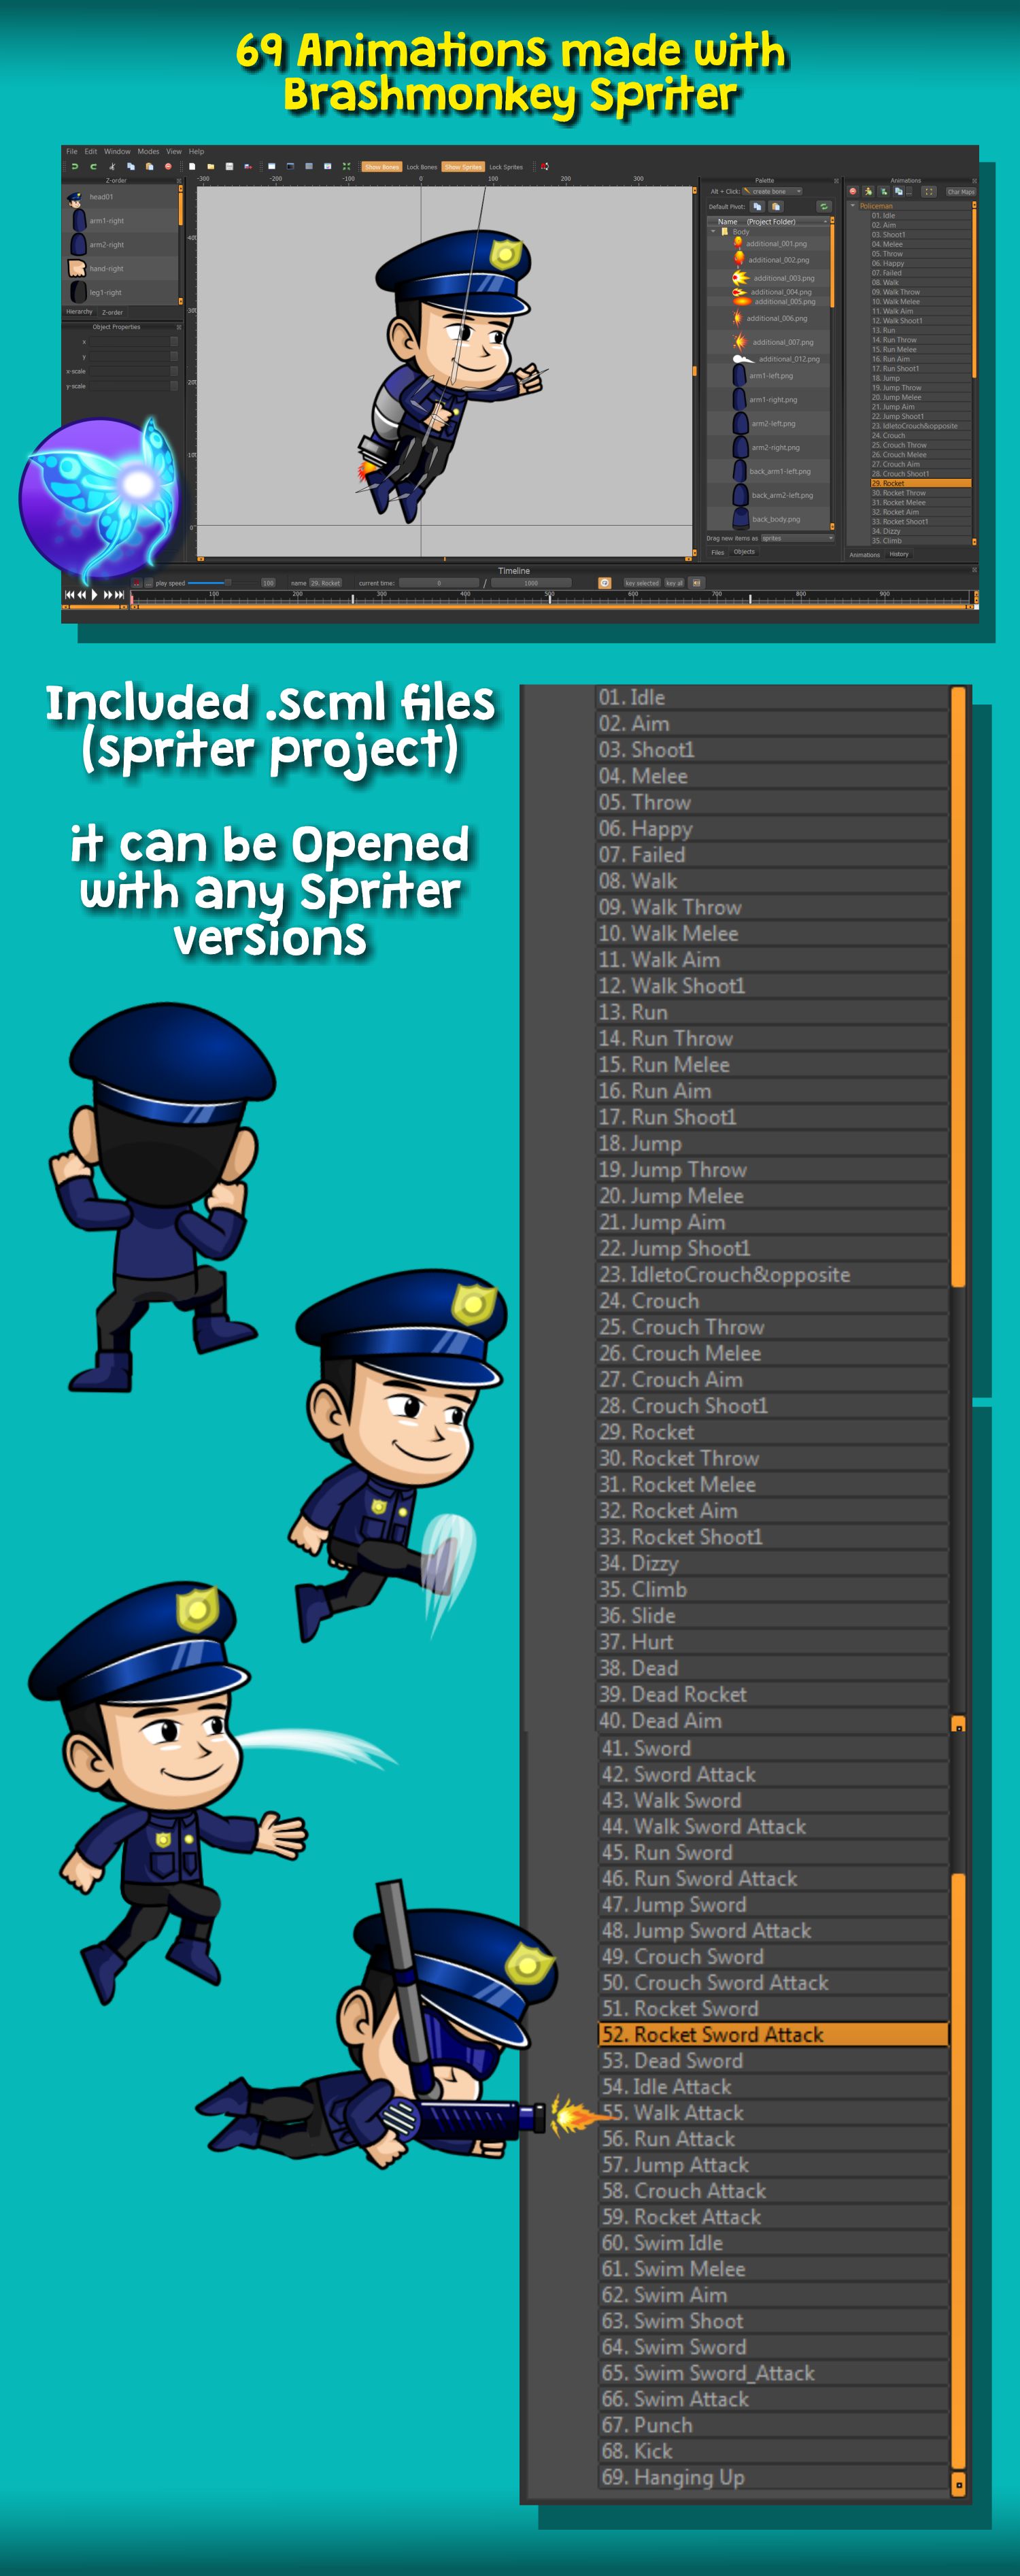Click the timeline play button
1020x2576 pixels.
[x=94, y=594]
